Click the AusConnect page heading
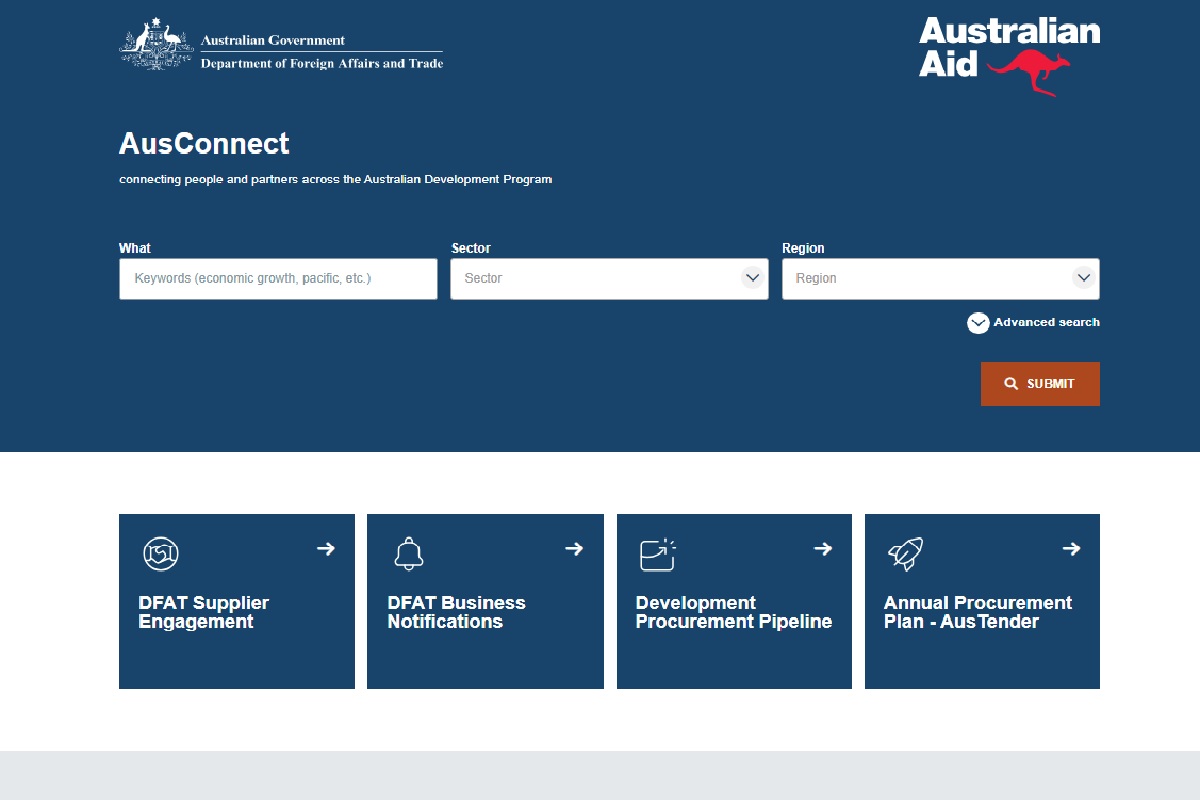Screen dimensions: 1200x800 point(204,144)
